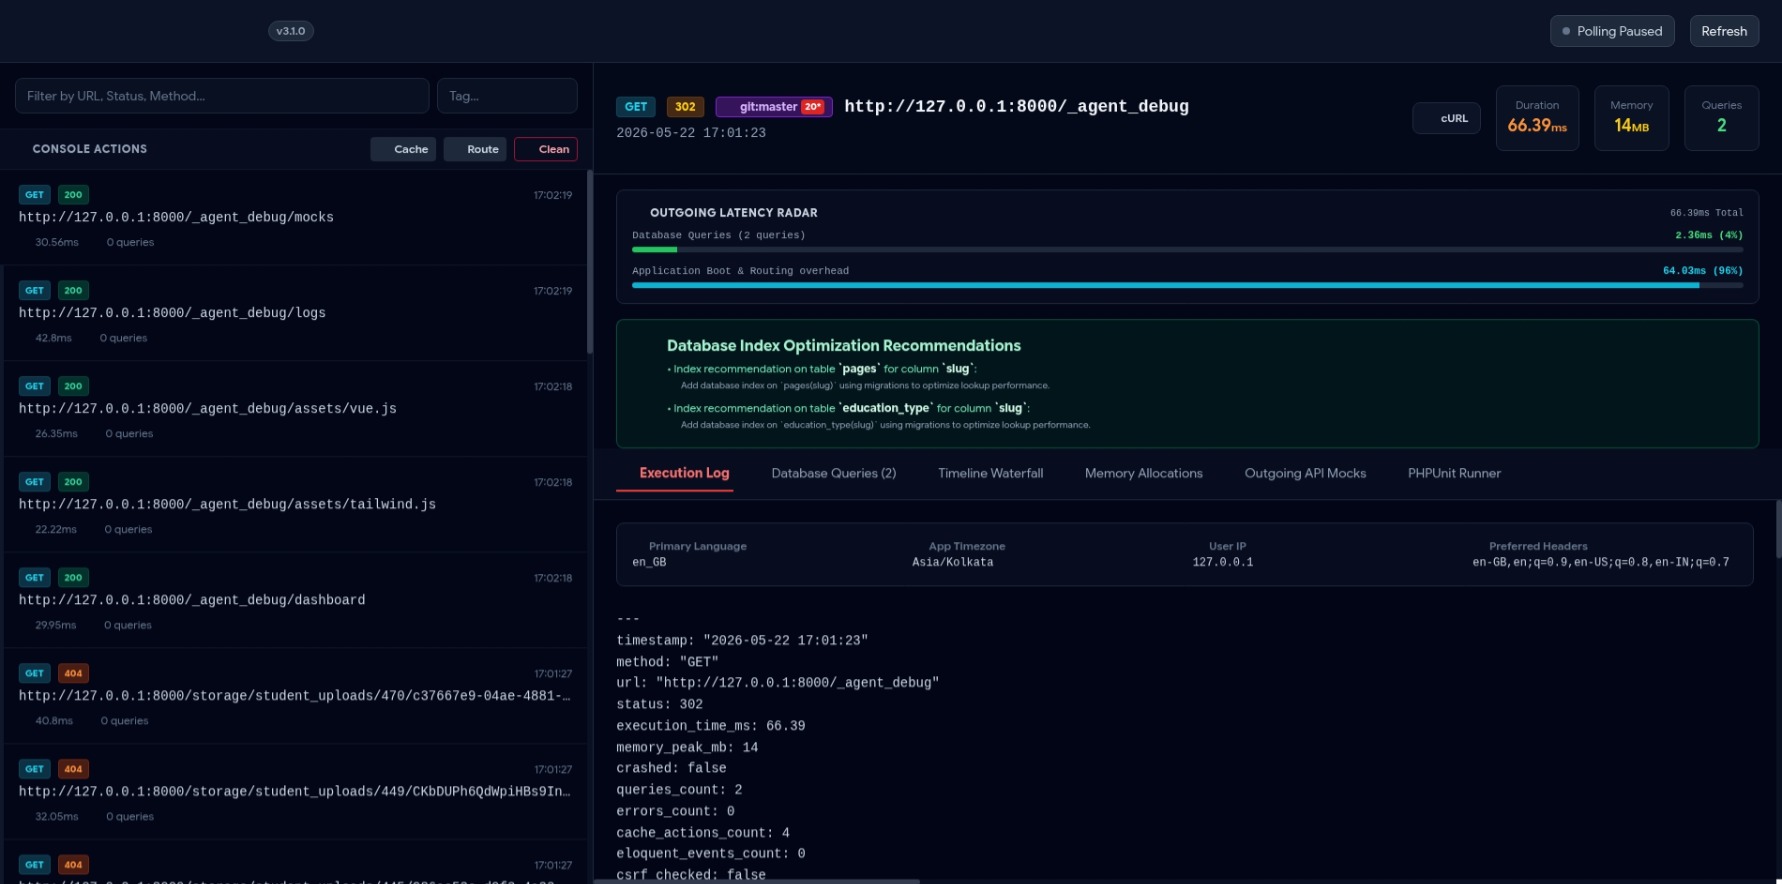The width and height of the screenshot is (1782, 884).
Task: Click the User IP value 127.0.0.1
Action: pyautogui.click(x=1222, y=562)
